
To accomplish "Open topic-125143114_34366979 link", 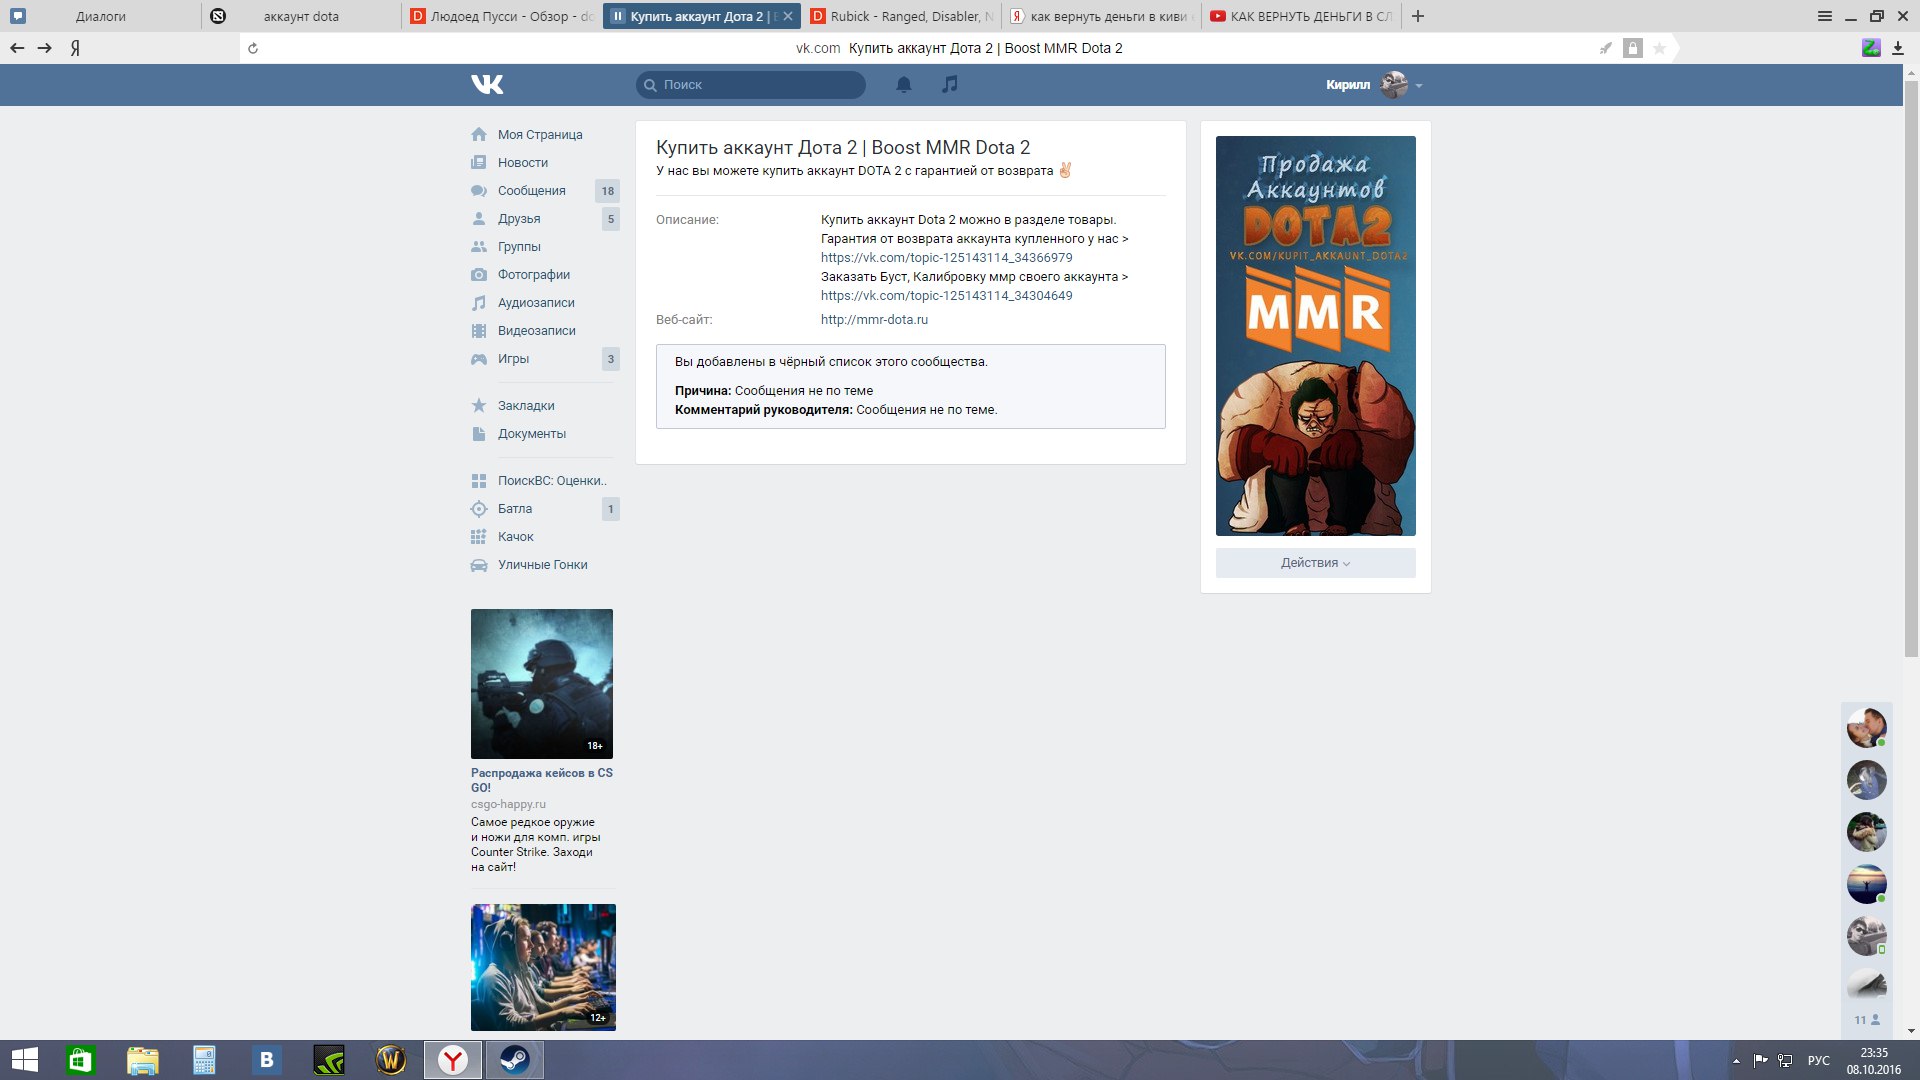I will click(x=946, y=258).
